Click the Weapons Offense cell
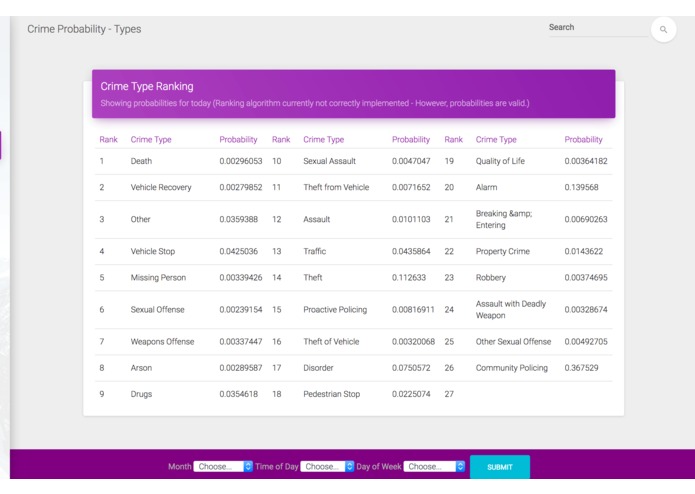This screenshot has height=494, width=695. [162, 342]
